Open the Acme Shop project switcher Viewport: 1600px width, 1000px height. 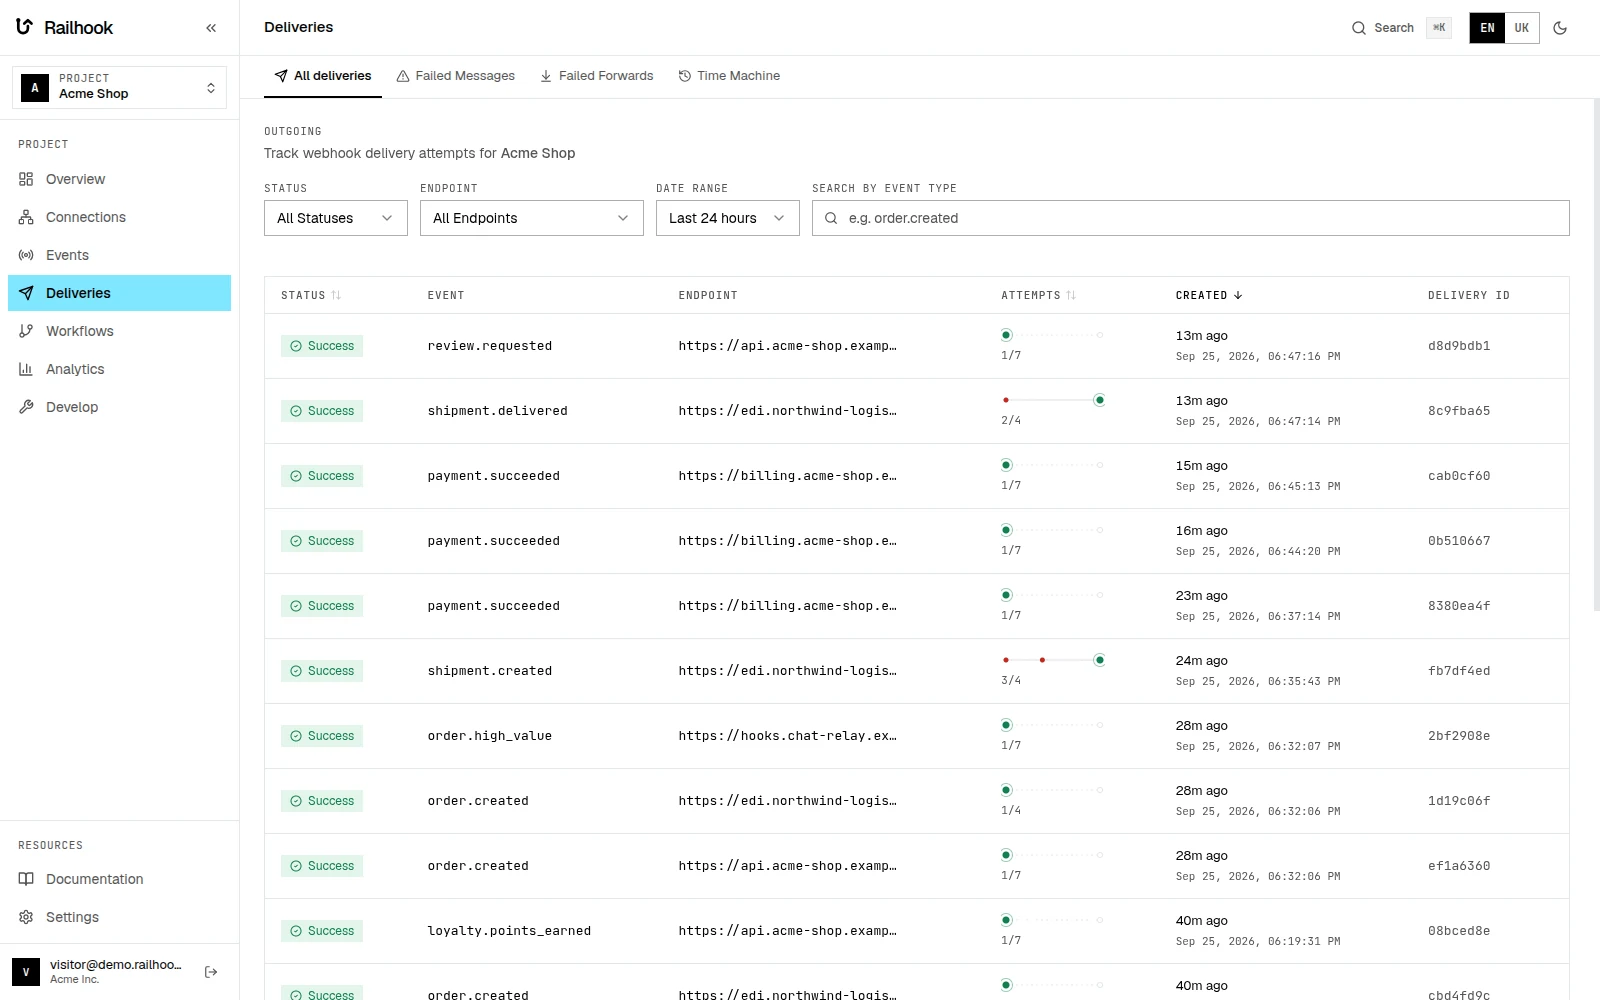(119, 87)
